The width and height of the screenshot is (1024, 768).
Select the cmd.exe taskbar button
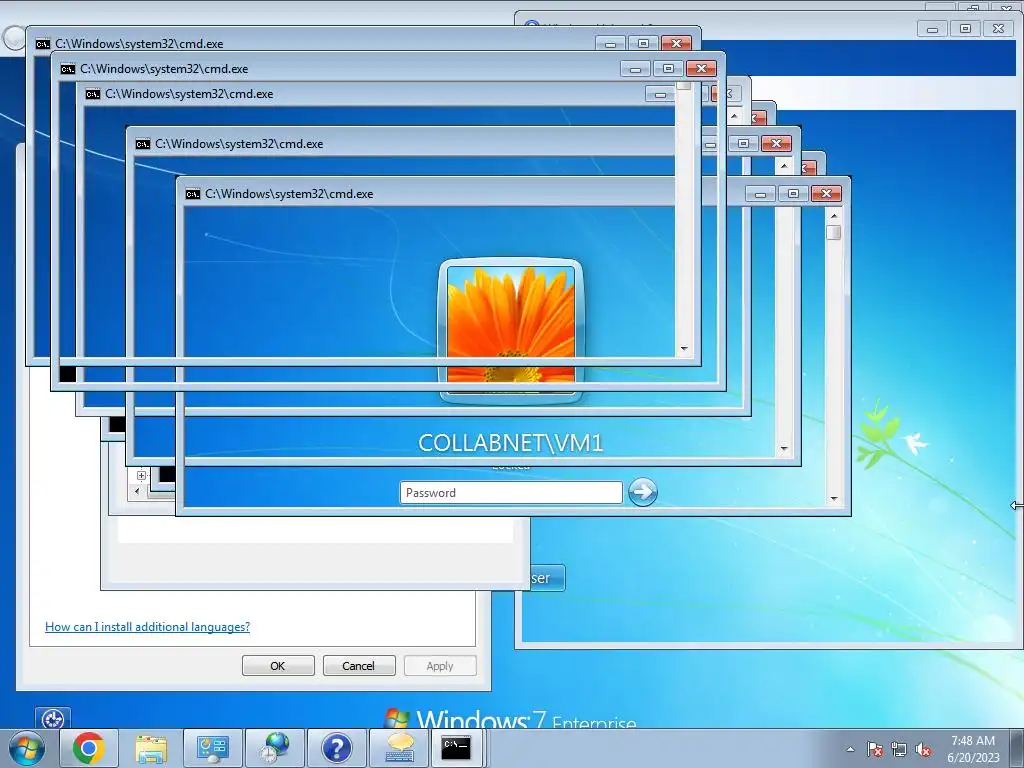tap(456, 748)
